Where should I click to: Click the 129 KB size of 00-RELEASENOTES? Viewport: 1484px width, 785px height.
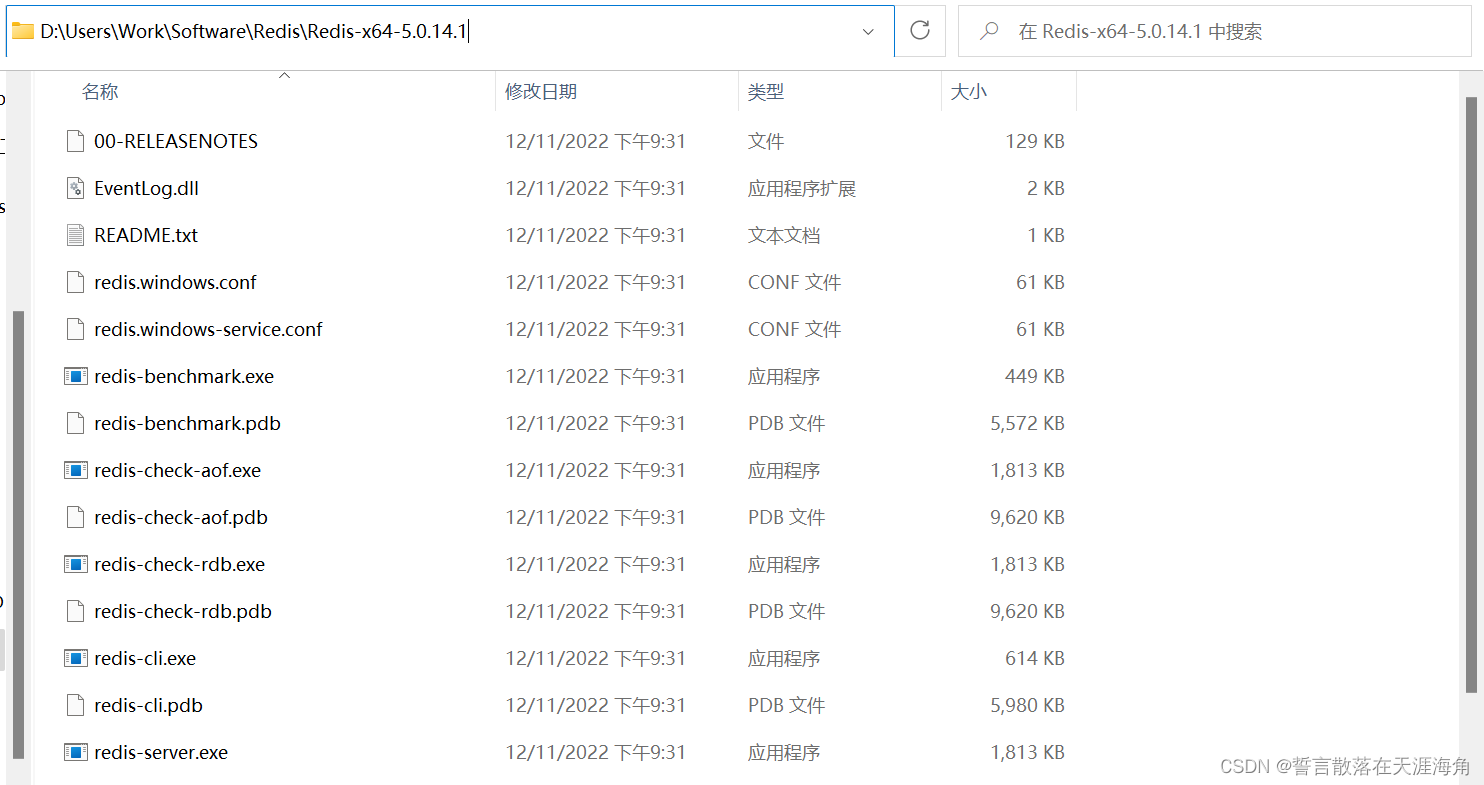tap(1035, 141)
